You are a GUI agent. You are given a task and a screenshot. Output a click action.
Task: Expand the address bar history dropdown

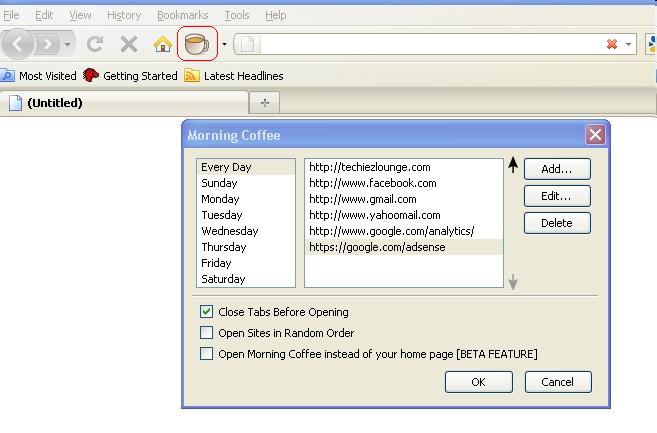click(628, 44)
